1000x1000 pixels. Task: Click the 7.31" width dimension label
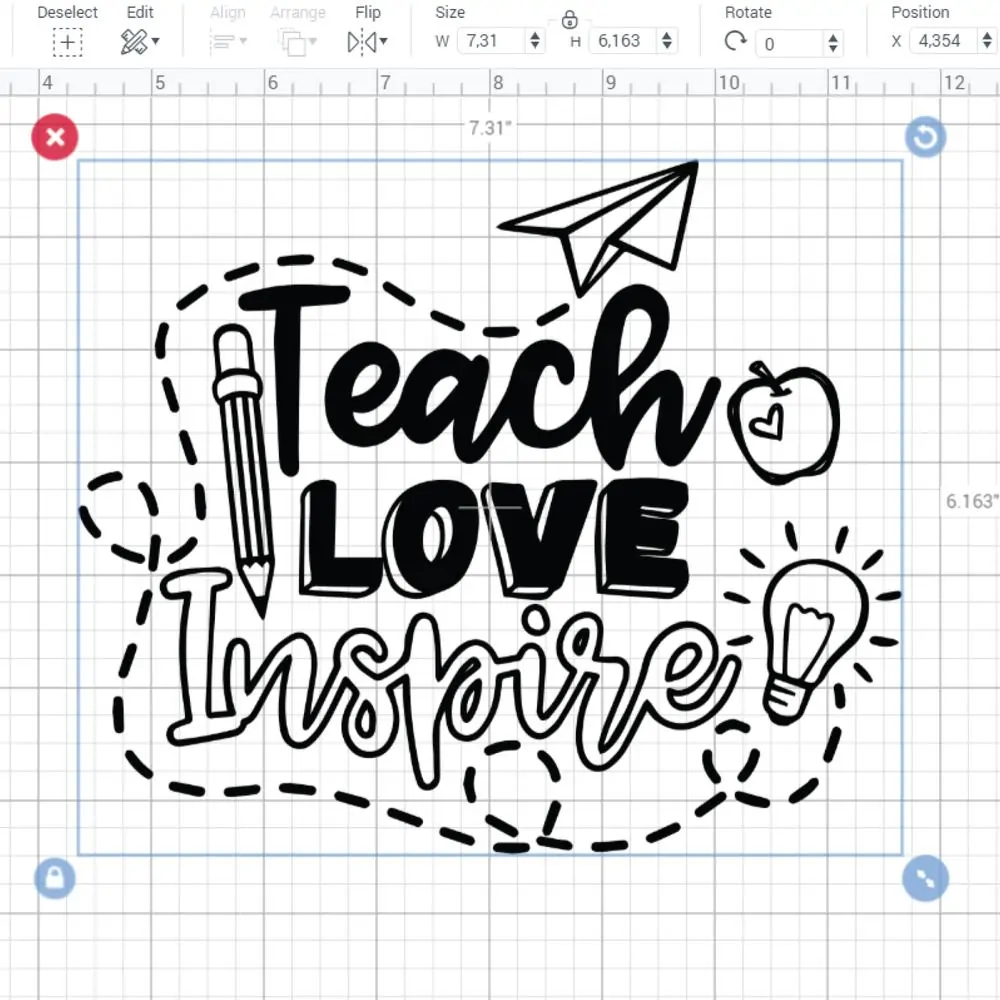(490, 128)
